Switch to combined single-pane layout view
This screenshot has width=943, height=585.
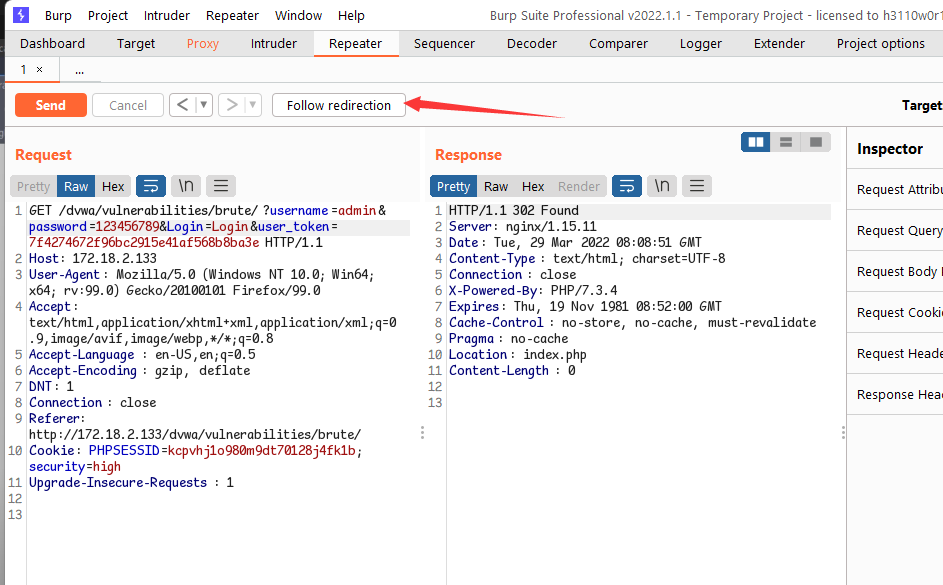point(816,142)
